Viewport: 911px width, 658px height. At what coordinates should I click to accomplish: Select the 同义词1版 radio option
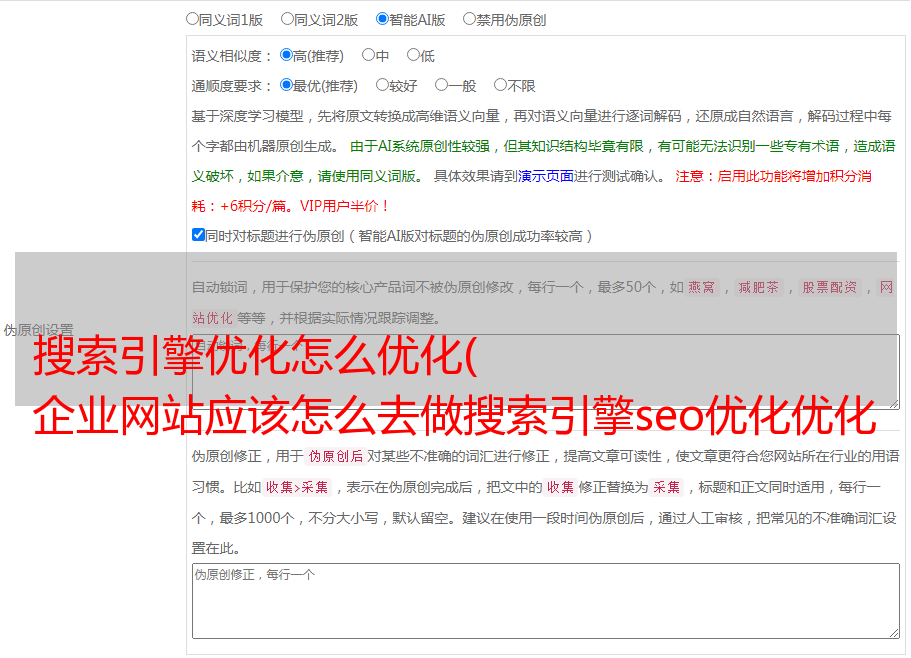click(x=192, y=19)
